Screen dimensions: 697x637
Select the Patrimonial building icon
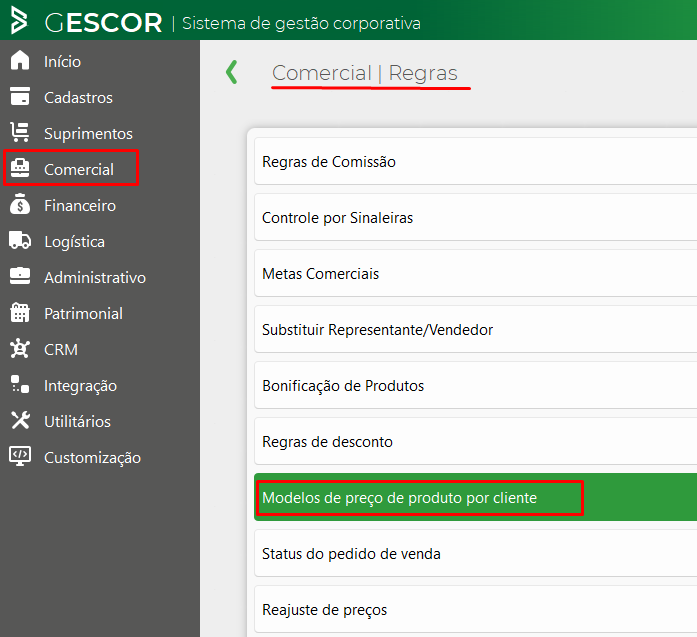20,312
